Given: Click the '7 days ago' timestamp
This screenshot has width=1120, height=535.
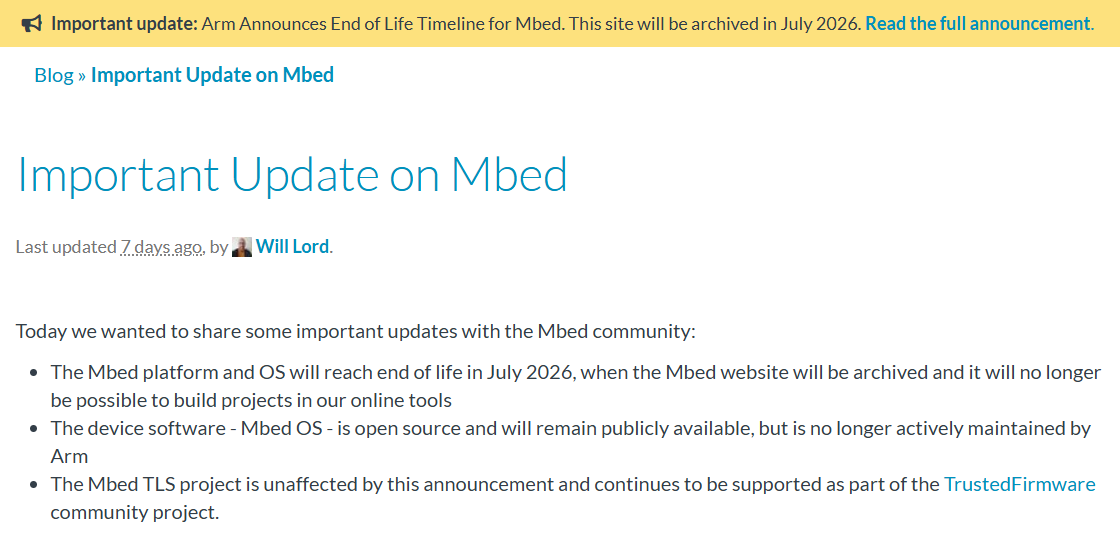Looking at the screenshot, I should coord(161,247).
